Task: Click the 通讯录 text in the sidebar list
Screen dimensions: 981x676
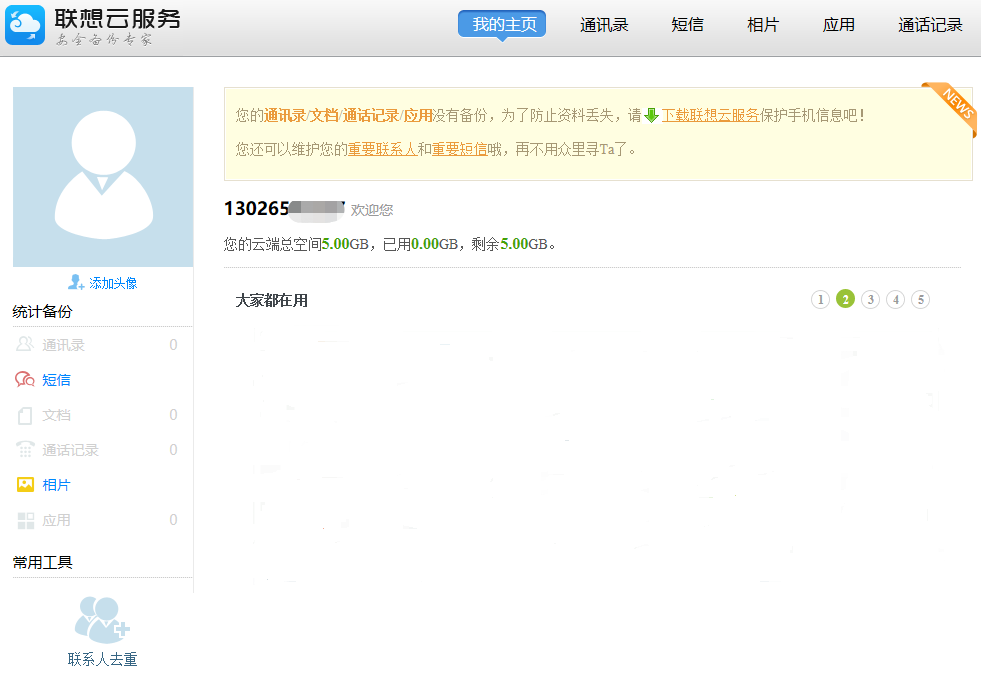Action: coord(63,345)
